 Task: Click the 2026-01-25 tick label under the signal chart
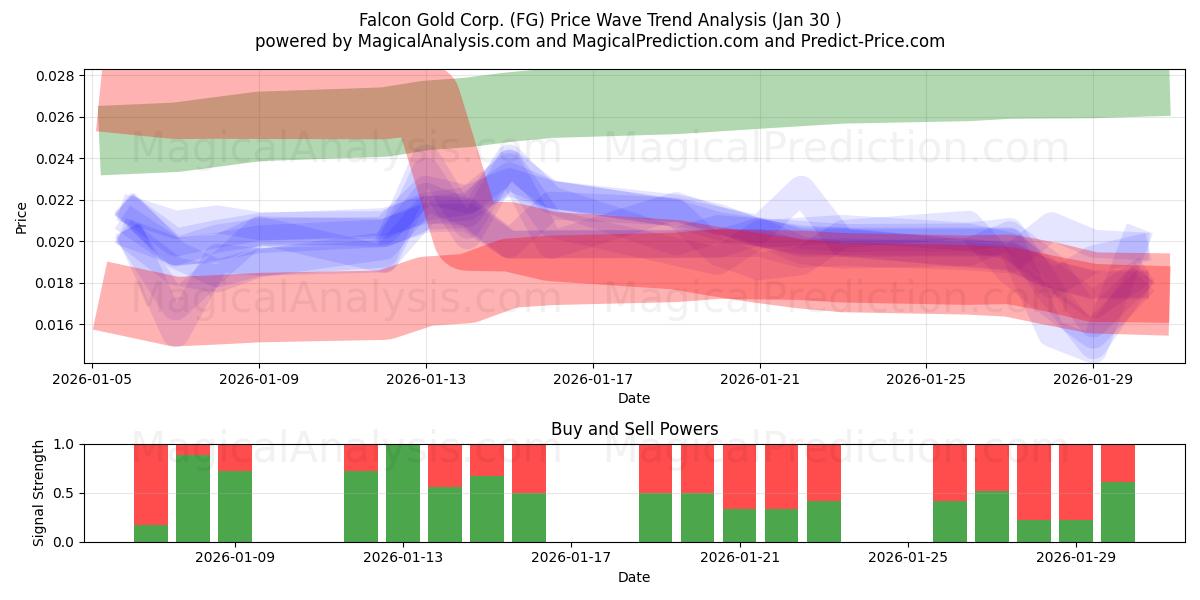[908, 558]
